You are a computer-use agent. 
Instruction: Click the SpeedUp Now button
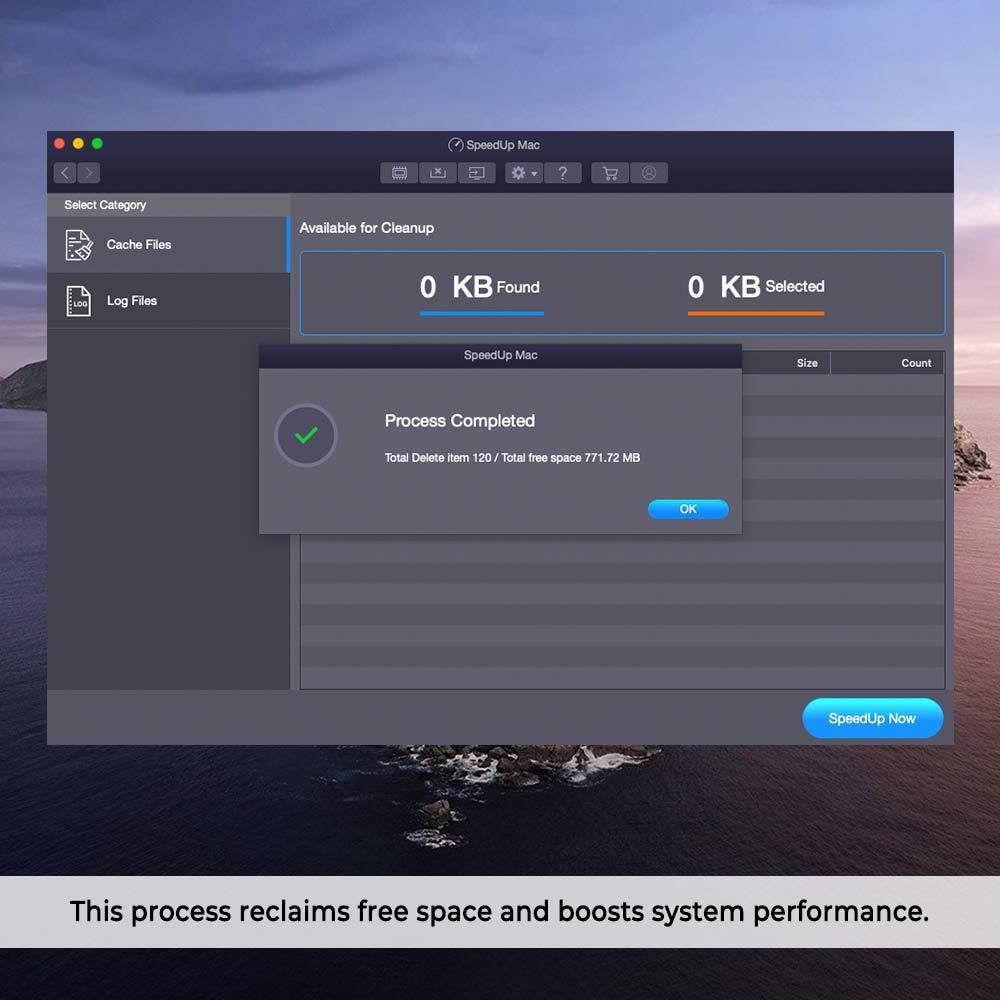pyautogui.click(x=872, y=718)
